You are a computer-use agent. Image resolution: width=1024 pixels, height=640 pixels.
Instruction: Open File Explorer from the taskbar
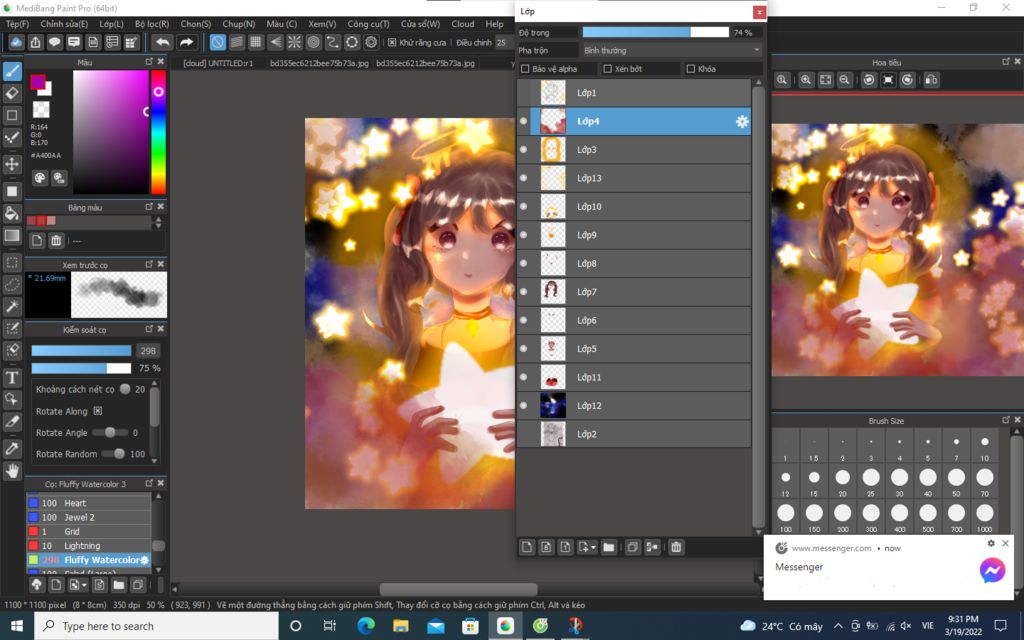(x=400, y=626)
